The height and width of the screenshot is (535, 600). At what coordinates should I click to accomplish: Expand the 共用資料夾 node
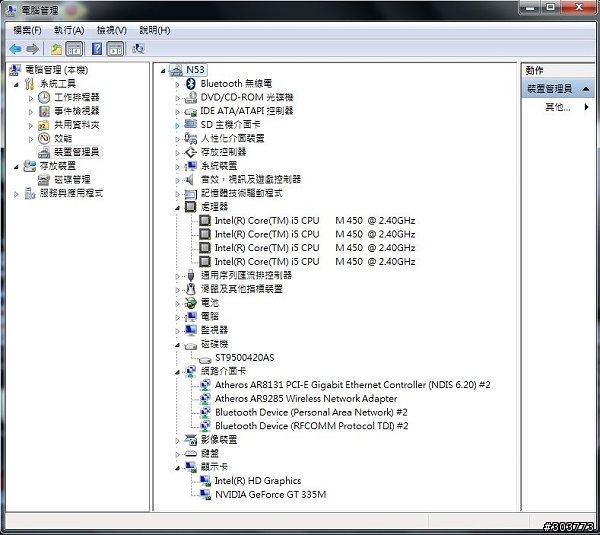pos(31,126)
